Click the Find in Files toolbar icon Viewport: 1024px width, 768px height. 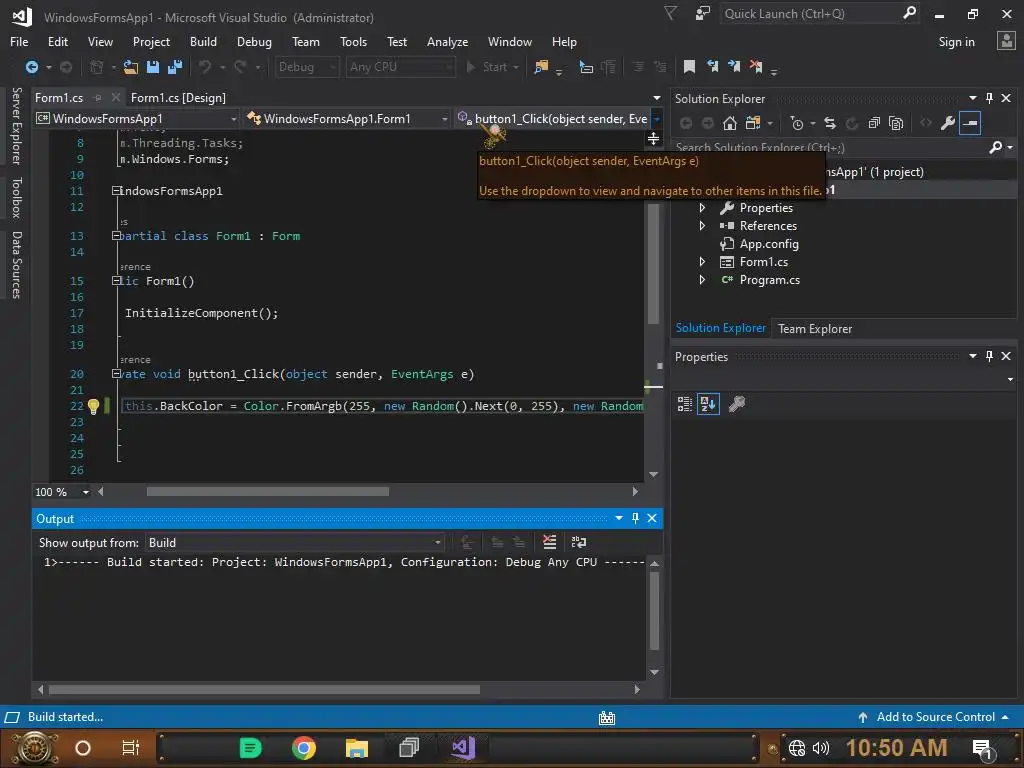click(x=541, y=67)
